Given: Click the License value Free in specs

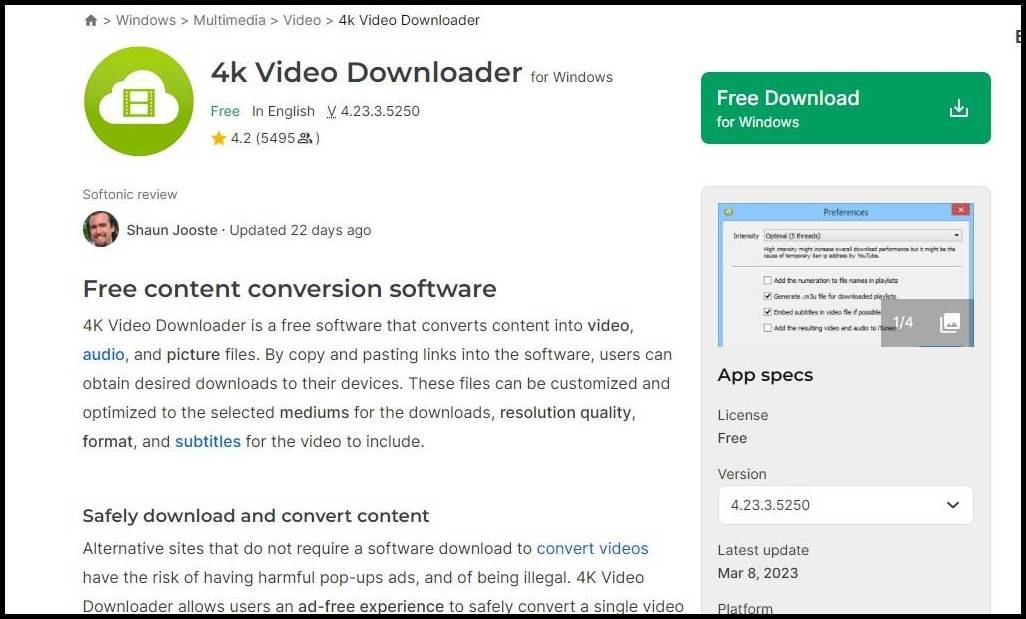Looking at the screenshot, I should click(x=732, y=438).
